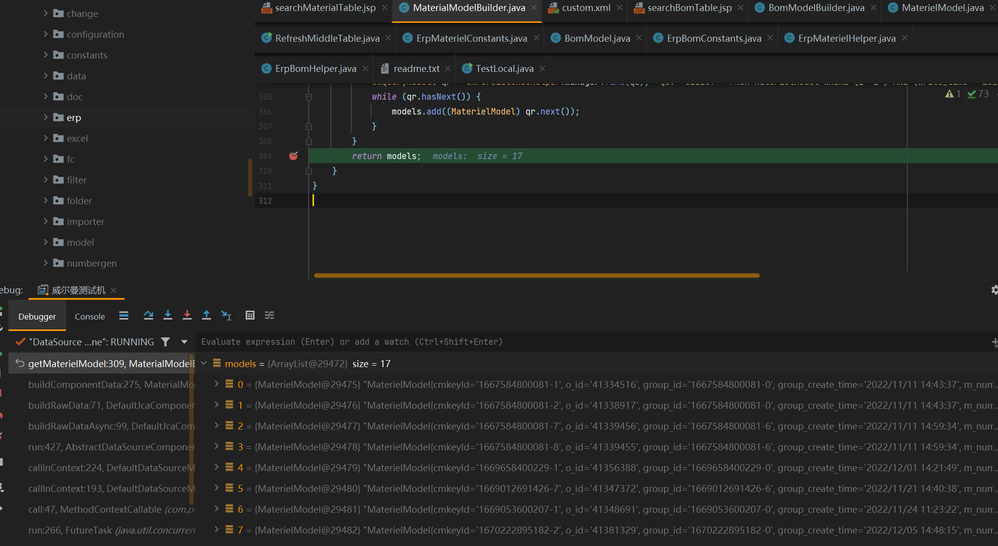The image size is (998, 546).
Task: Toggle the breakpoint on line 309
Action: pos(293,156)
